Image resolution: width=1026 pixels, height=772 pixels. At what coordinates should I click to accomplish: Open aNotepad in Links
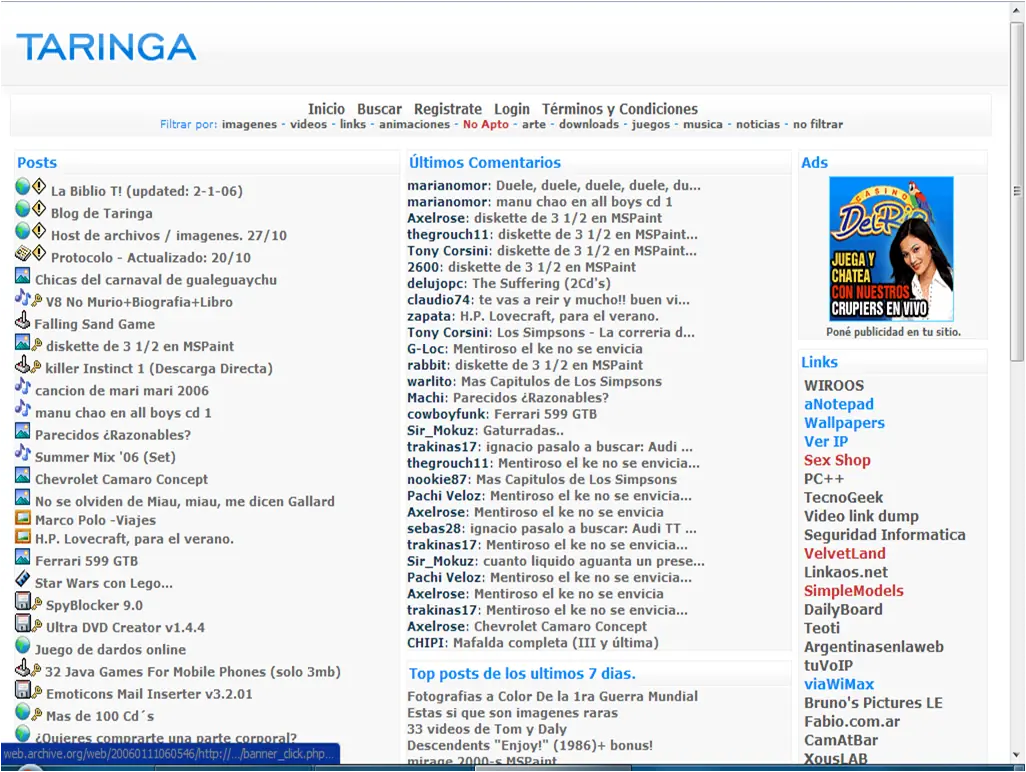(839, 404)
